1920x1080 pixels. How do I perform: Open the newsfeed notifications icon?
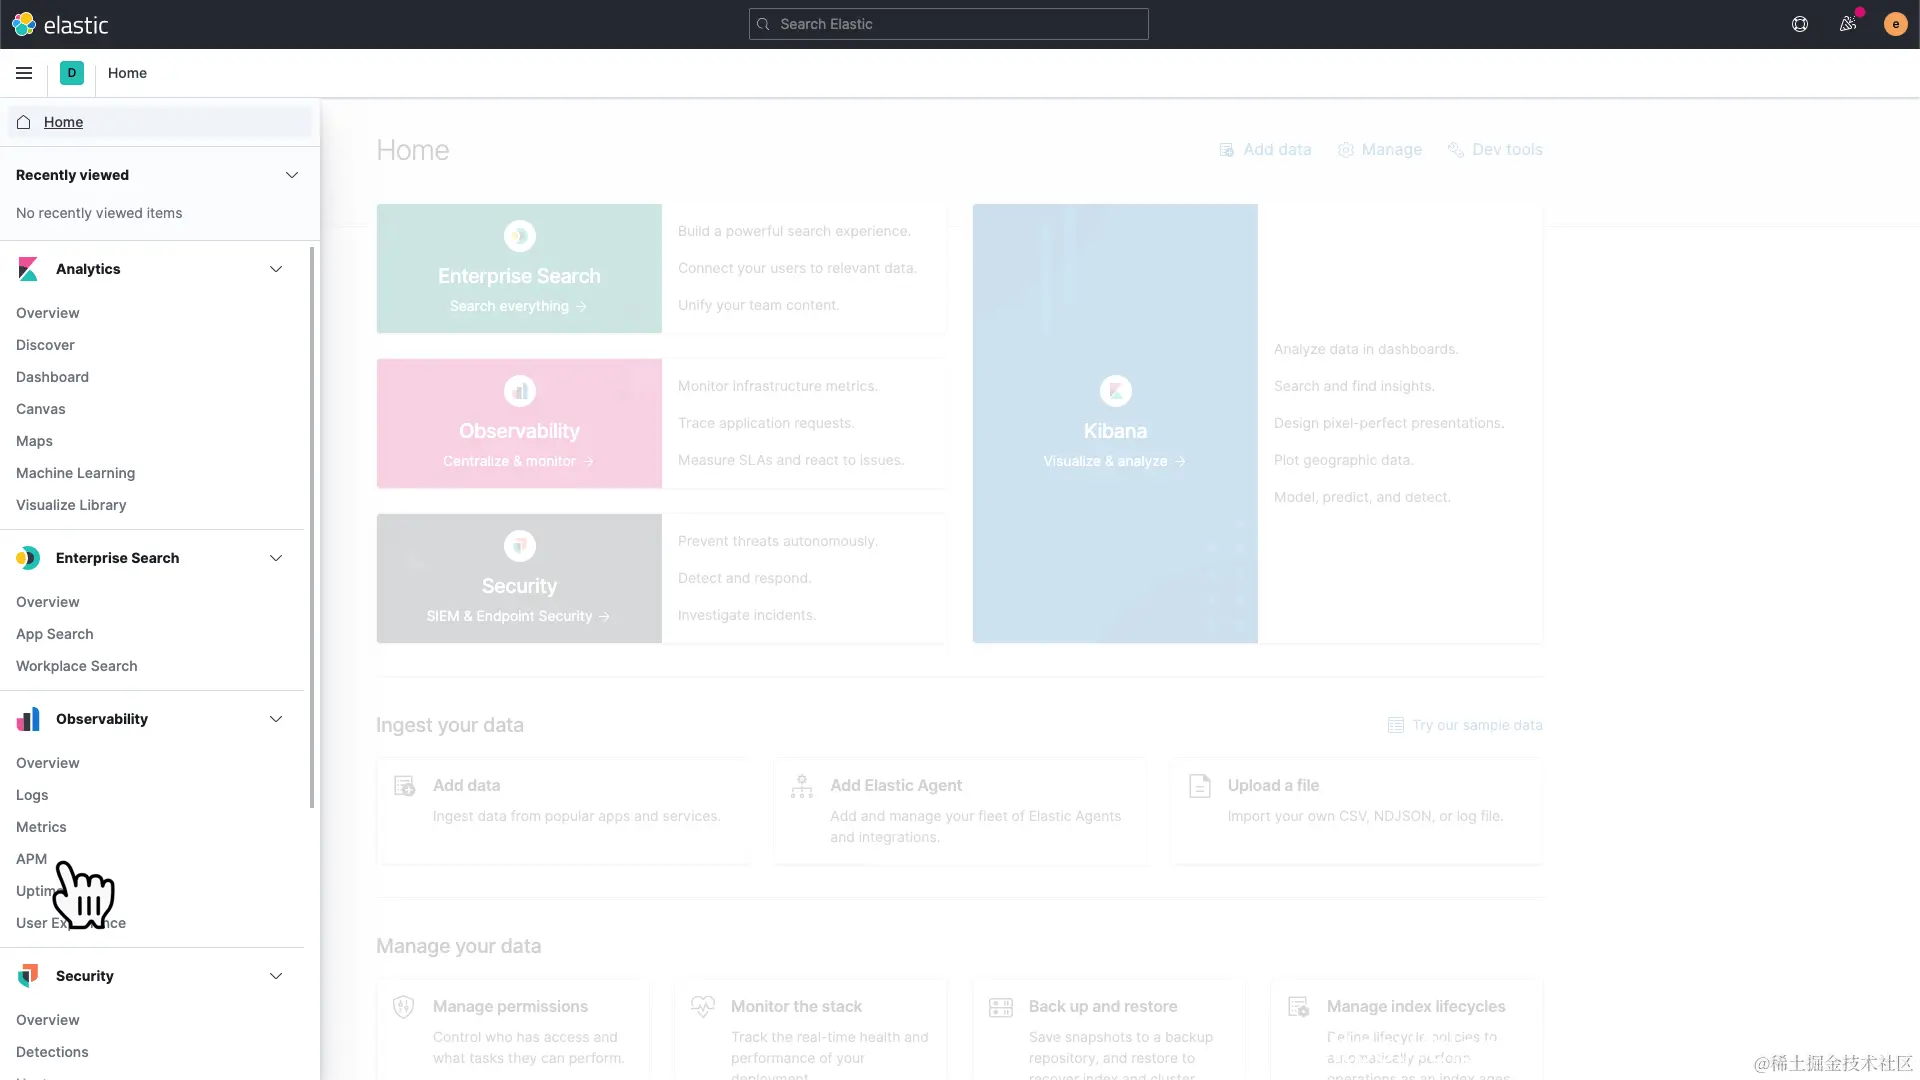[1848, 24]
